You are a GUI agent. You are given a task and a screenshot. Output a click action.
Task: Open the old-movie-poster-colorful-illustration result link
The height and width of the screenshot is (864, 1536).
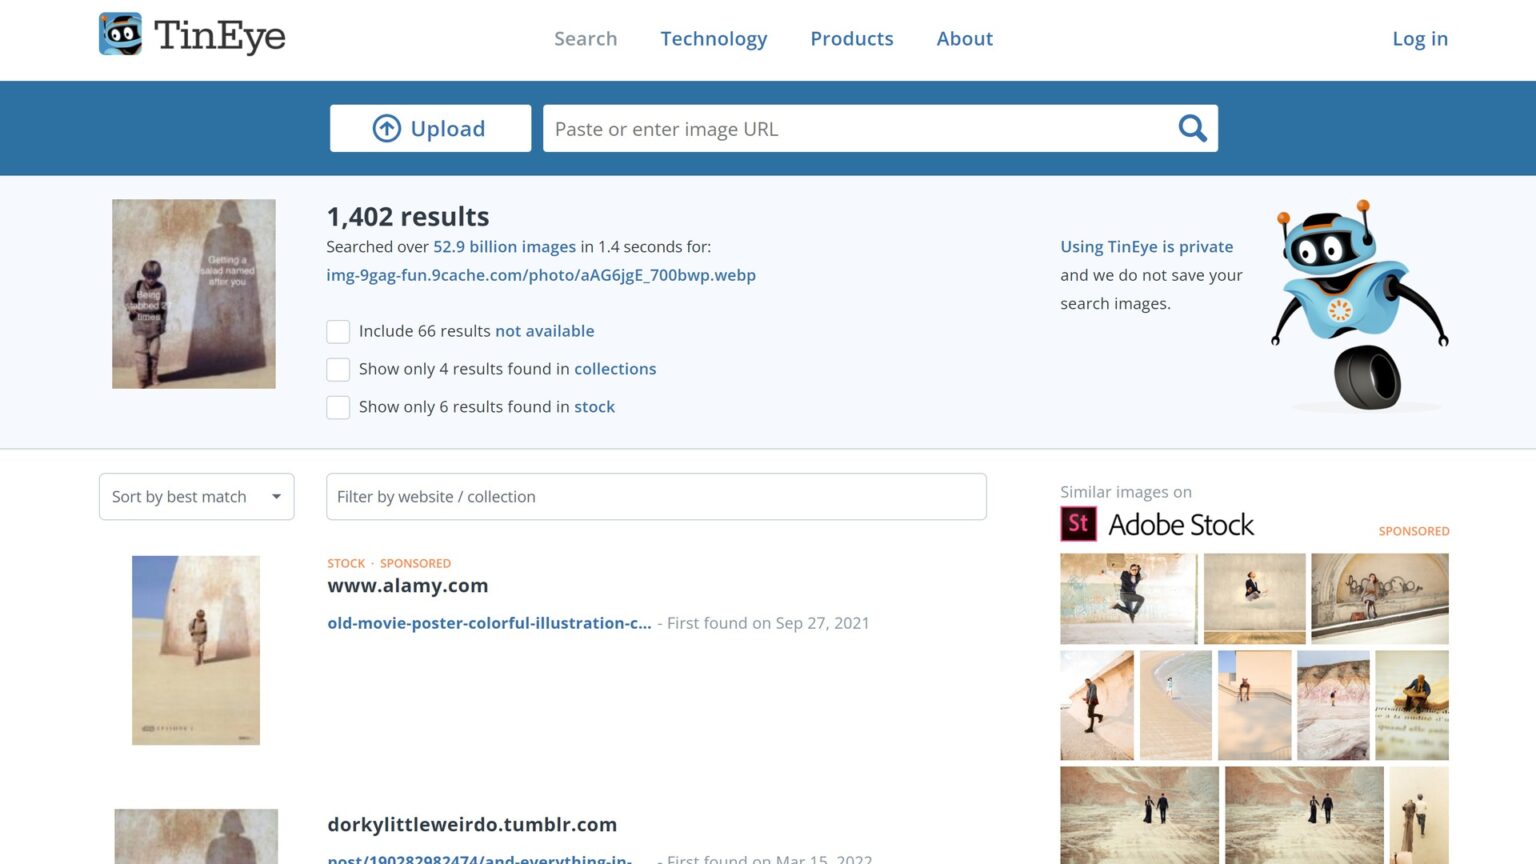489,623
